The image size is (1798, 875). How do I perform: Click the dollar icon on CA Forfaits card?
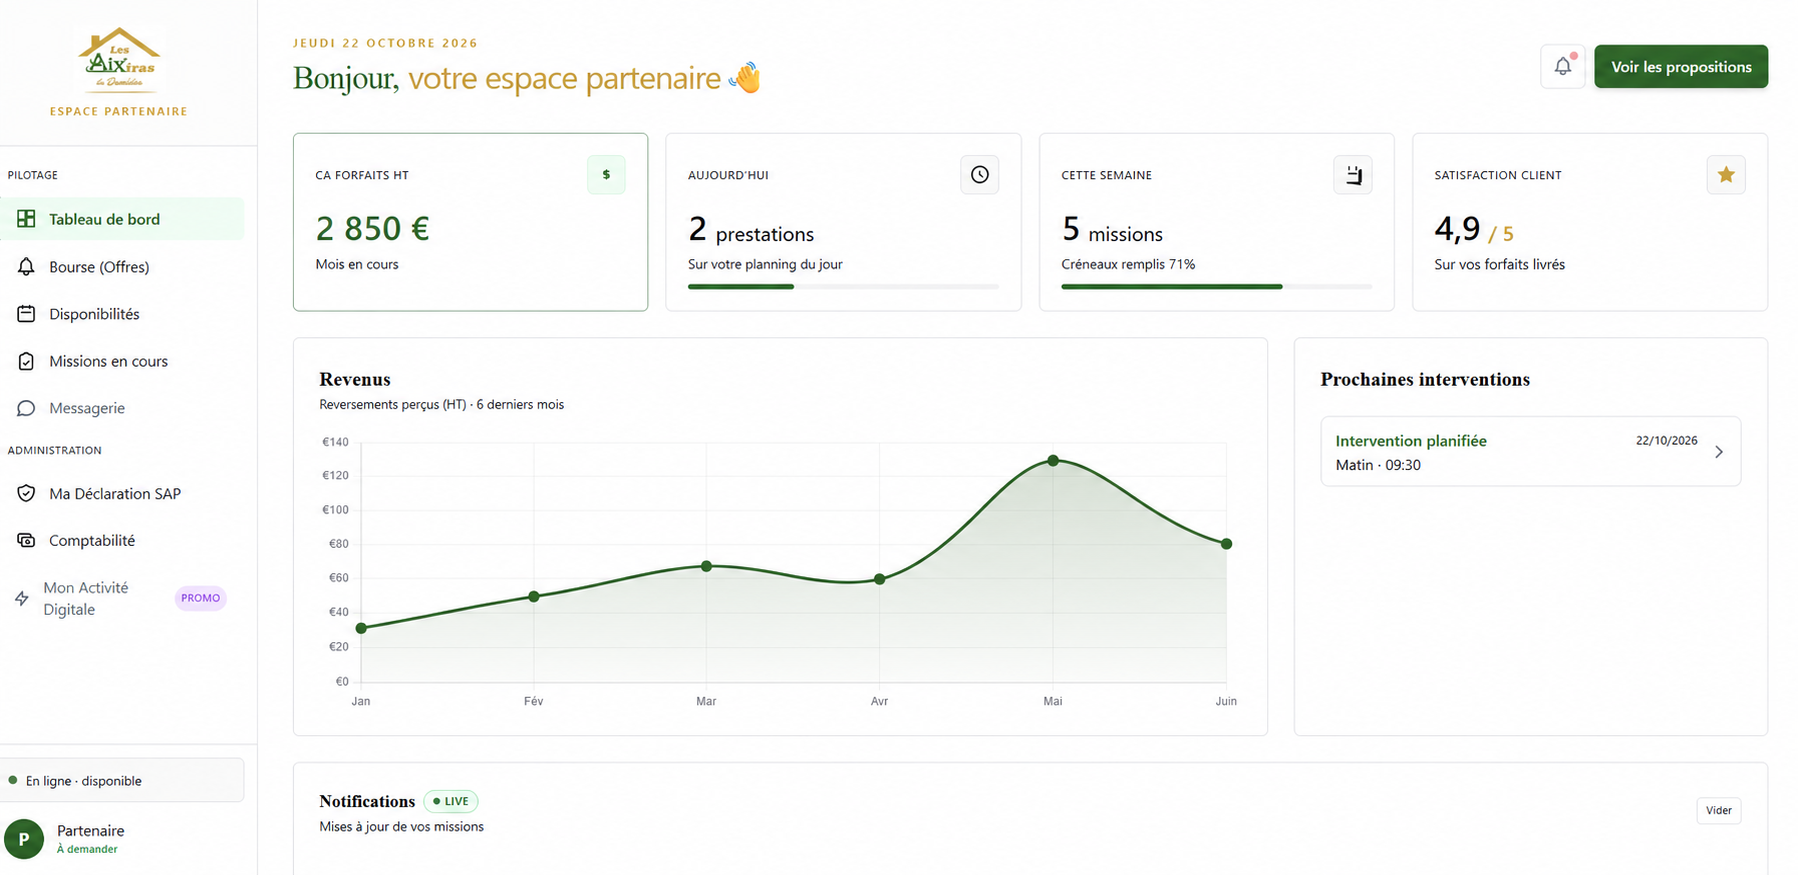click(x=606, y=175)
